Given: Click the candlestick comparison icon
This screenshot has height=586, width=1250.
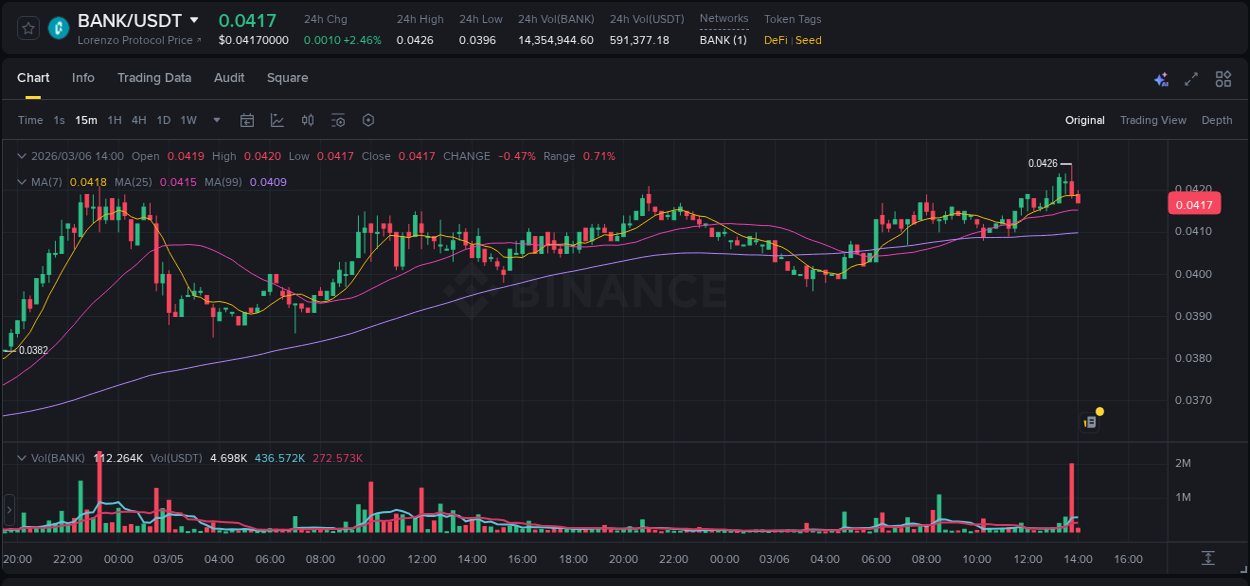Looking at the screenshot, I should [307, 120].
